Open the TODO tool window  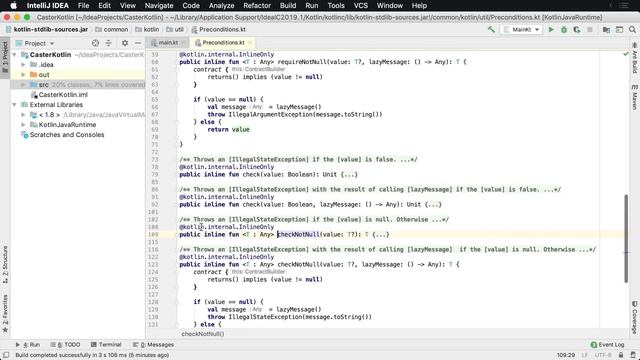tap(65, 344)
